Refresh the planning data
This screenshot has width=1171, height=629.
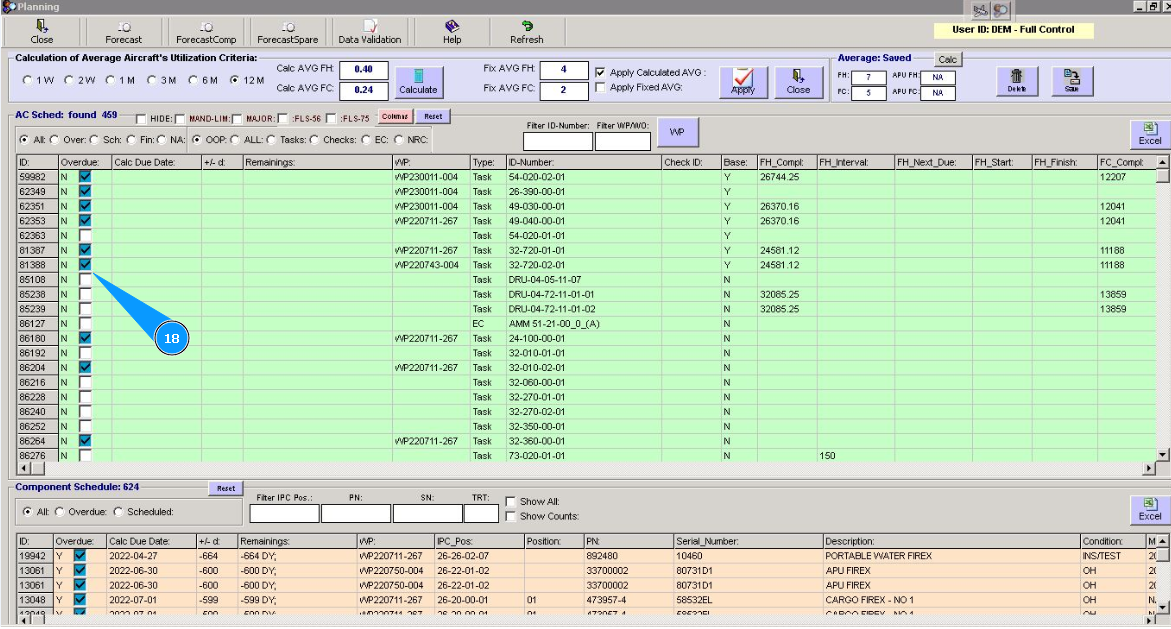(x=526, y=32)
